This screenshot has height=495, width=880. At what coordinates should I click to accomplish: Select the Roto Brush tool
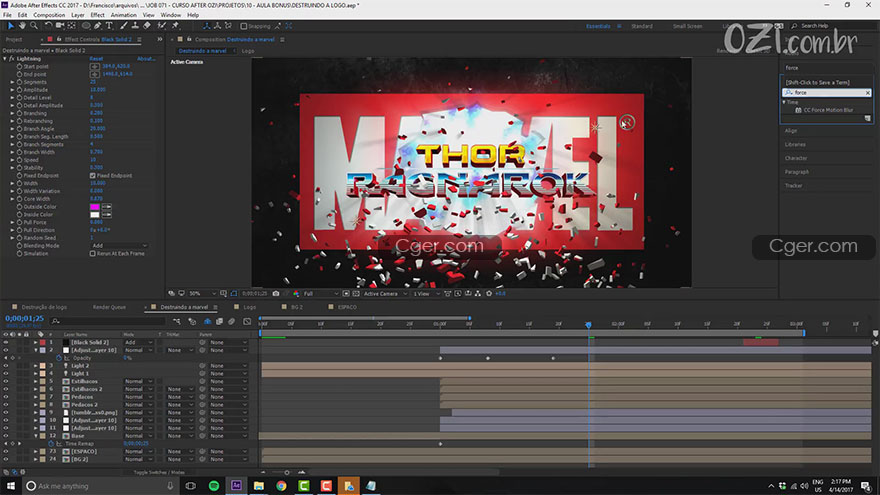pyautogui.click(x=162, y=26)
